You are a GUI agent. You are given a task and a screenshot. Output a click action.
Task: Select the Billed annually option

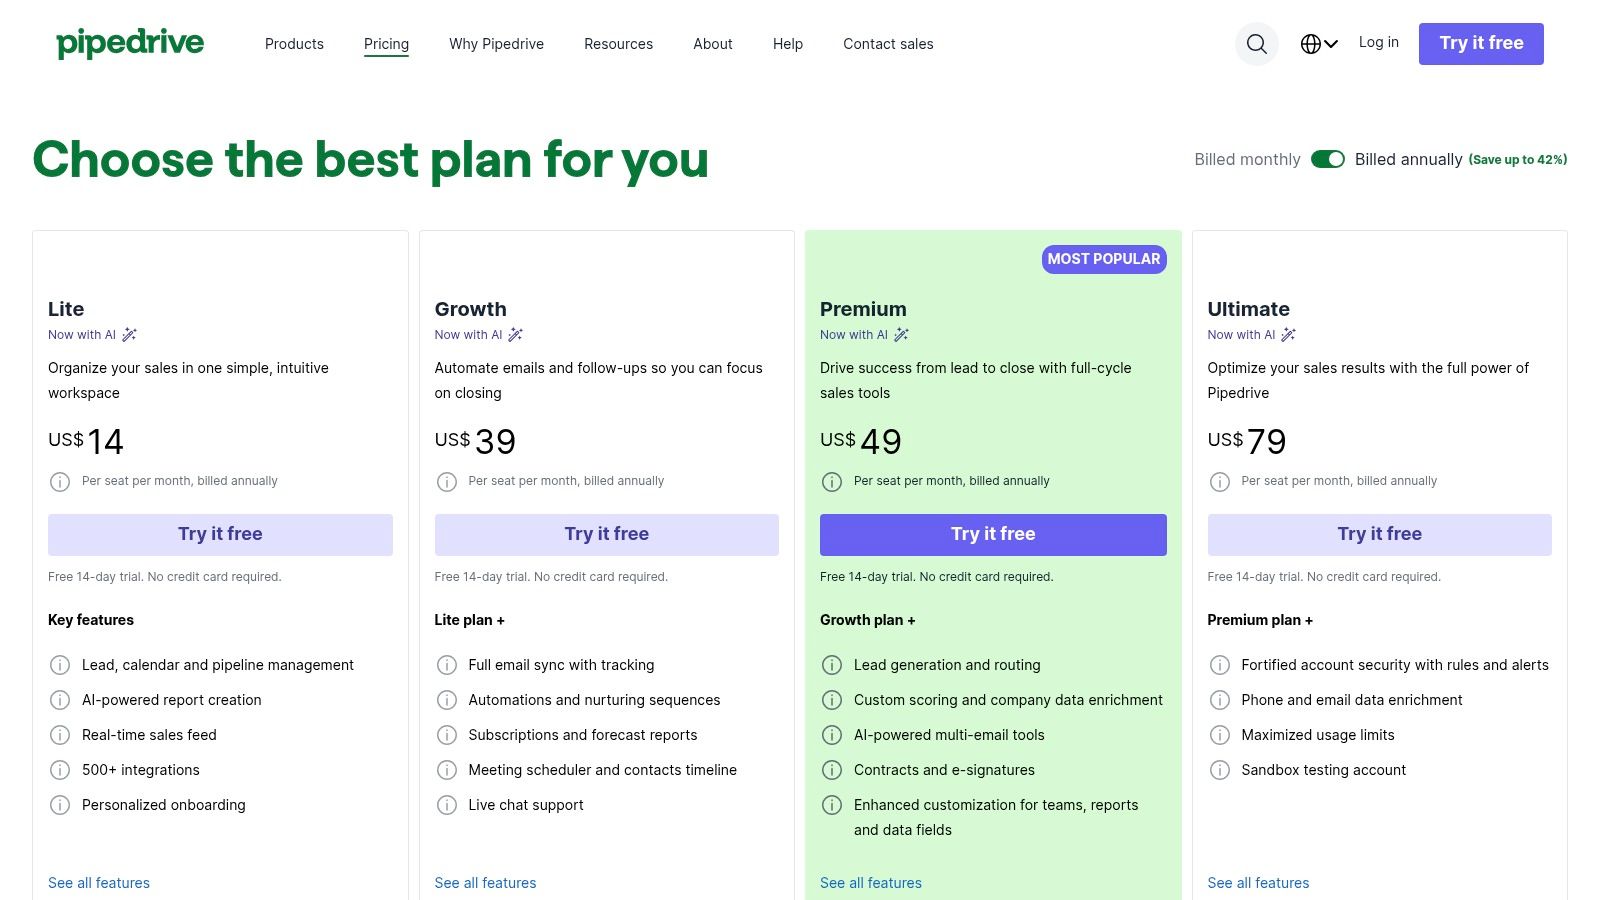click(1408, 159)
